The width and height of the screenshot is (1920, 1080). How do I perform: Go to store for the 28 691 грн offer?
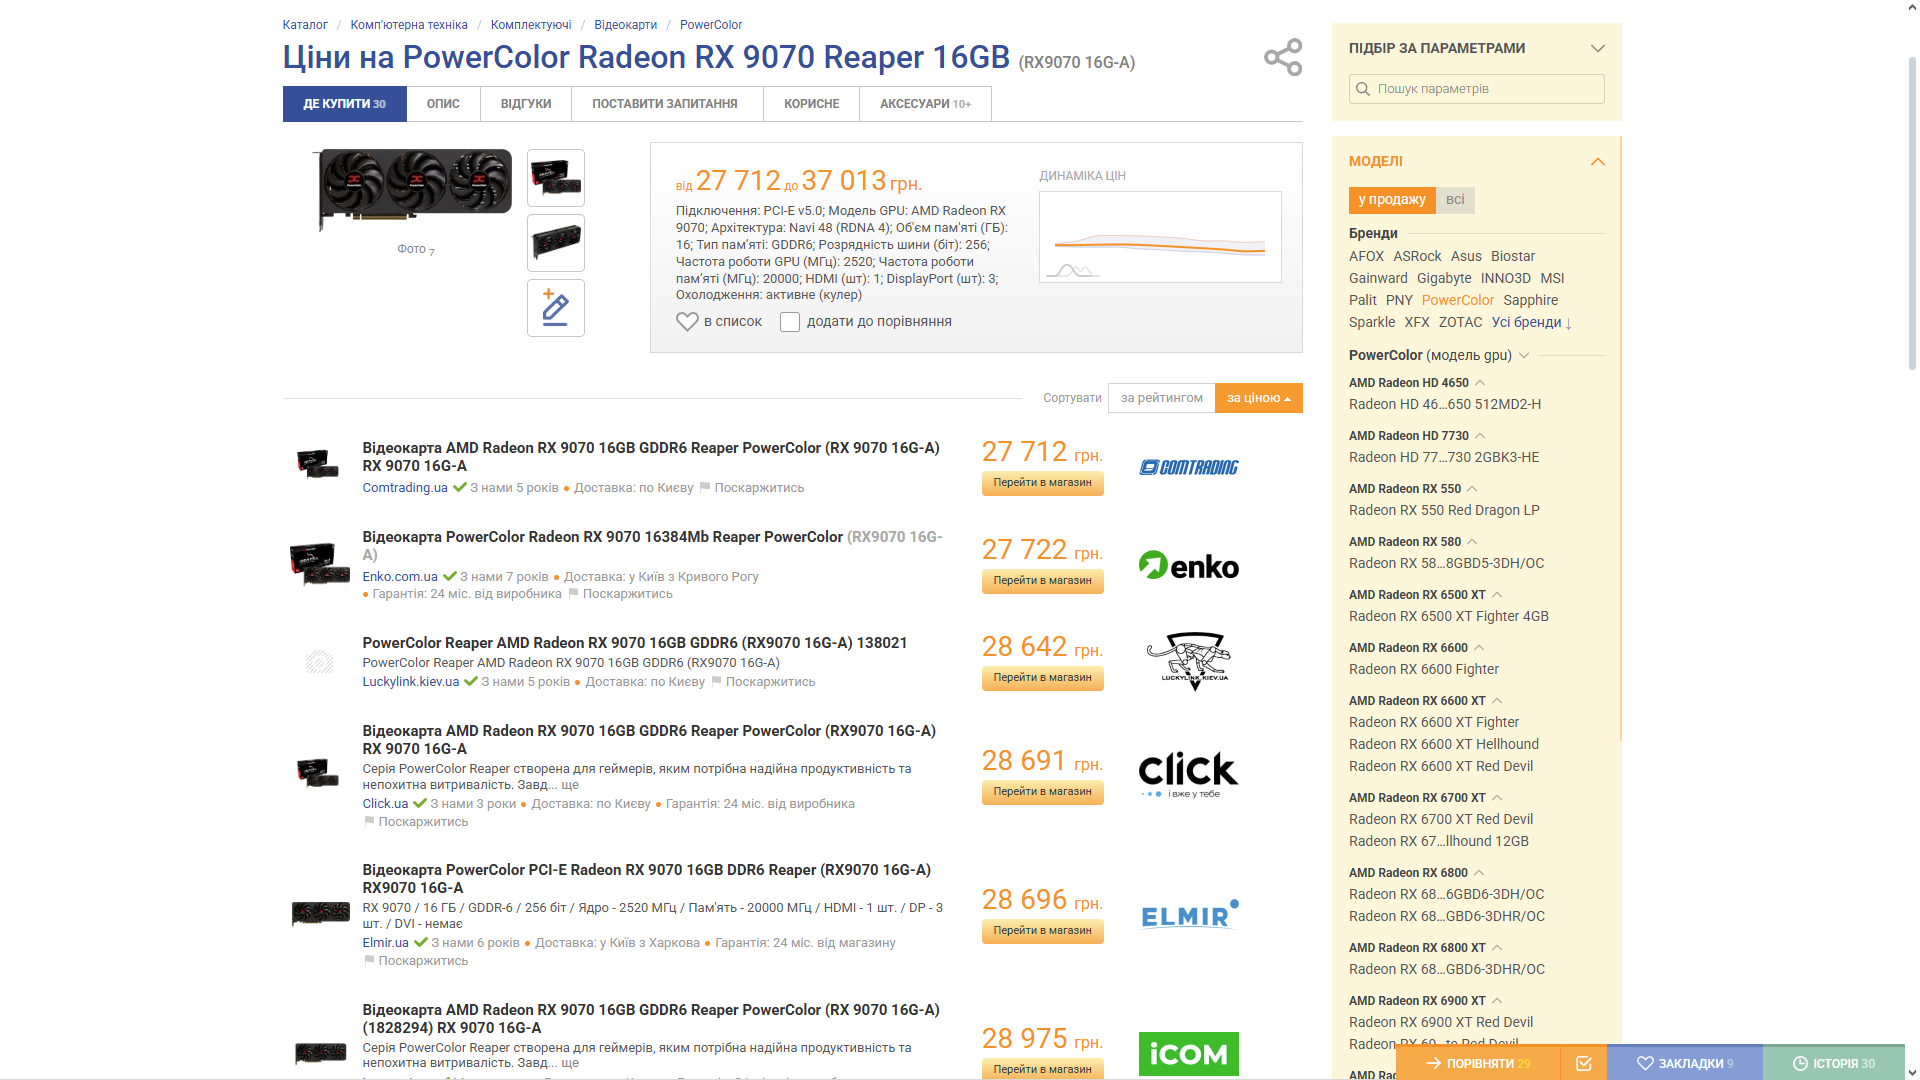coord(1043,792)
